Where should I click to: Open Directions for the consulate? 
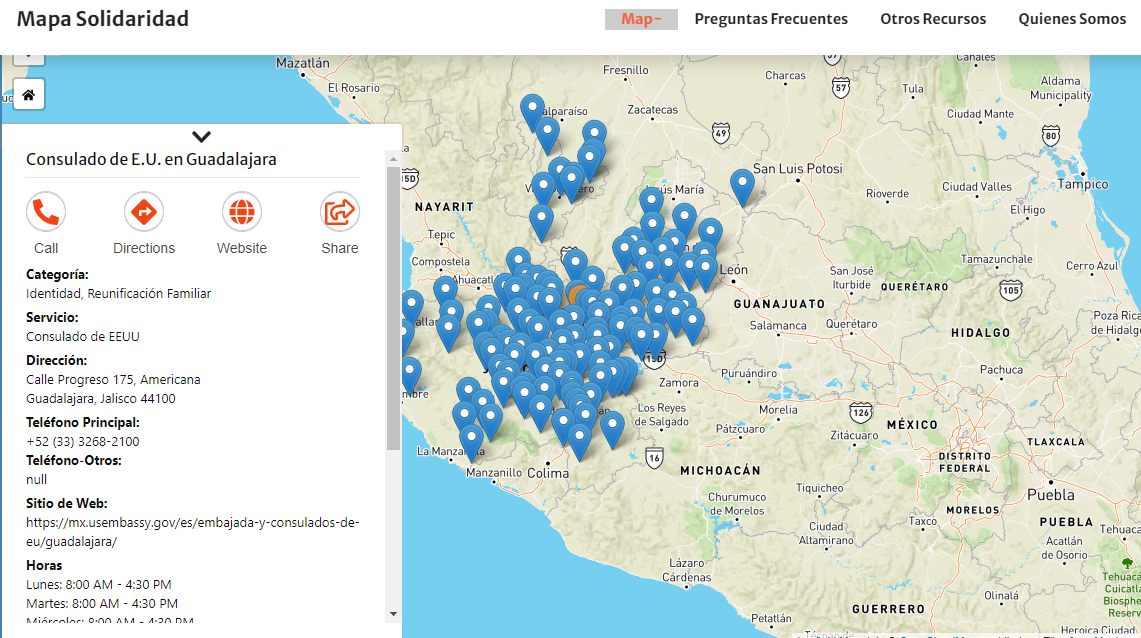[144, 212]
